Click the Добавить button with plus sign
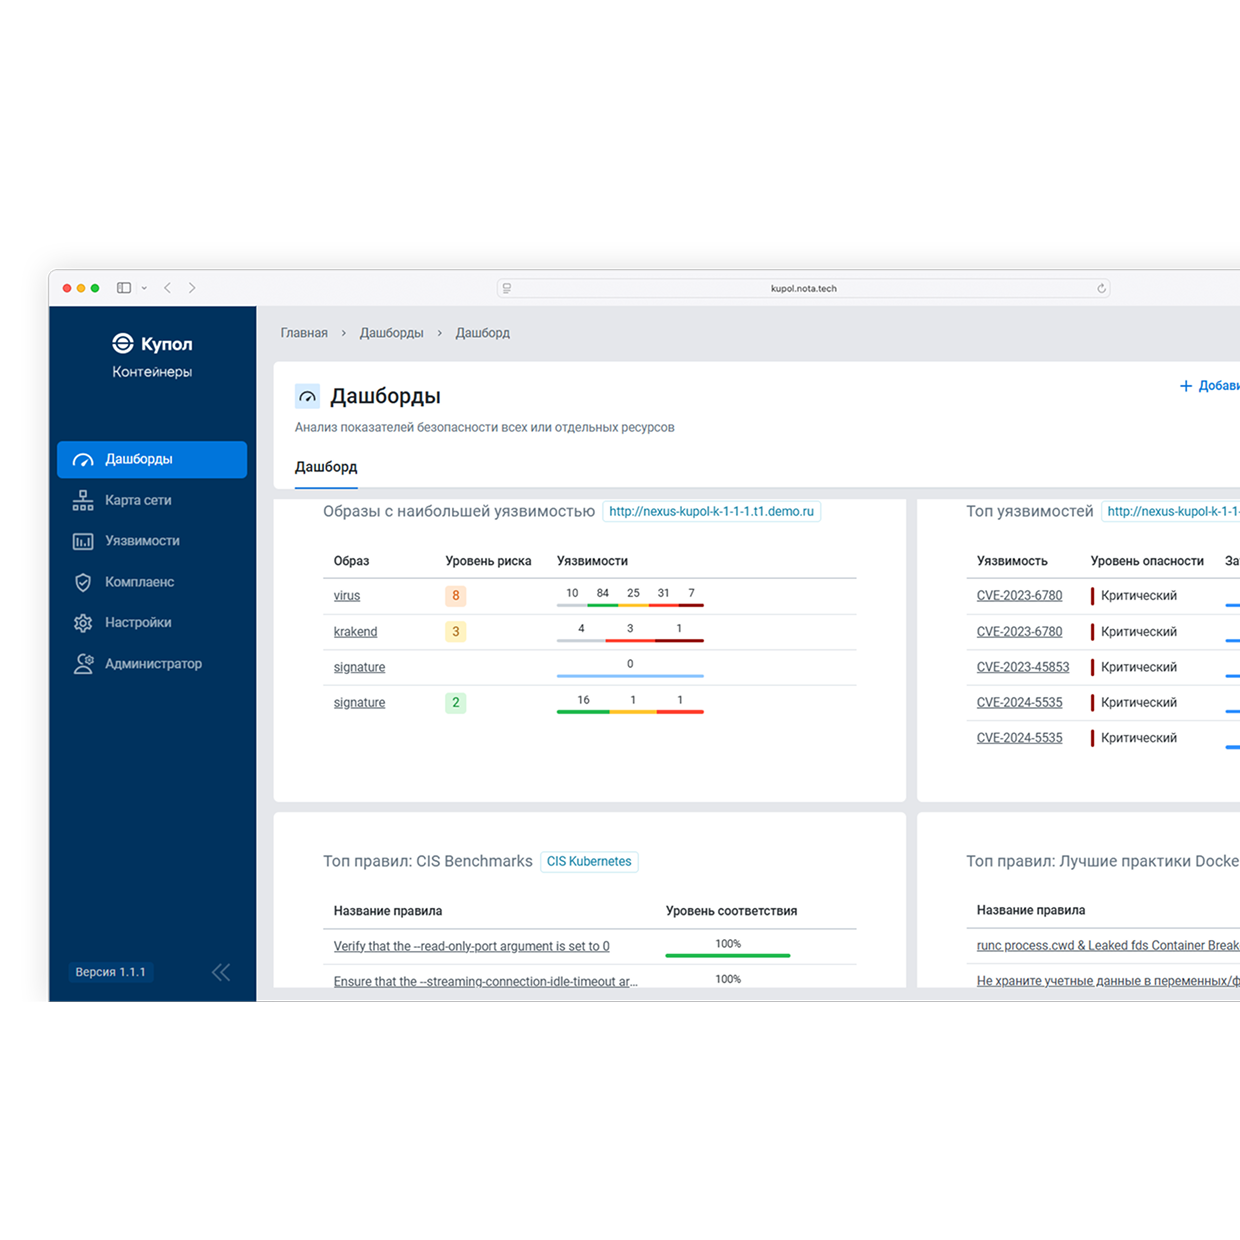 pyautogui.click(x=1208, y=386)
